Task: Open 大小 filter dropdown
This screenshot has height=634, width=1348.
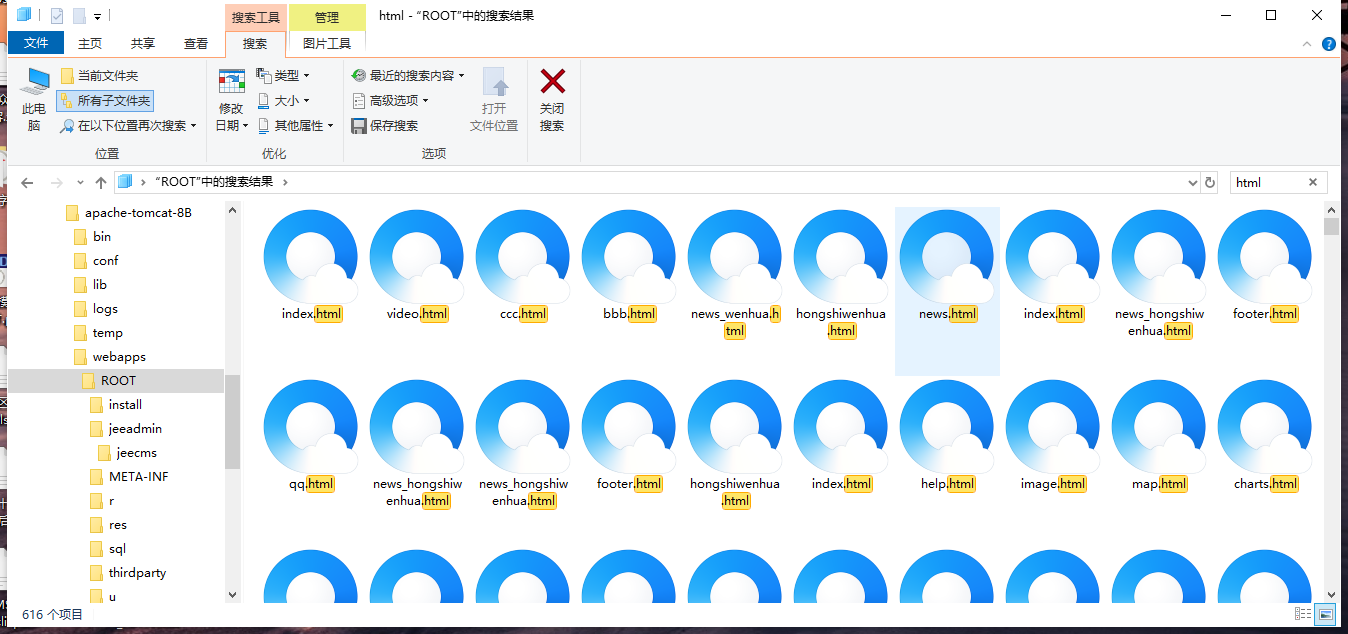Action: [x=283, y=100]
